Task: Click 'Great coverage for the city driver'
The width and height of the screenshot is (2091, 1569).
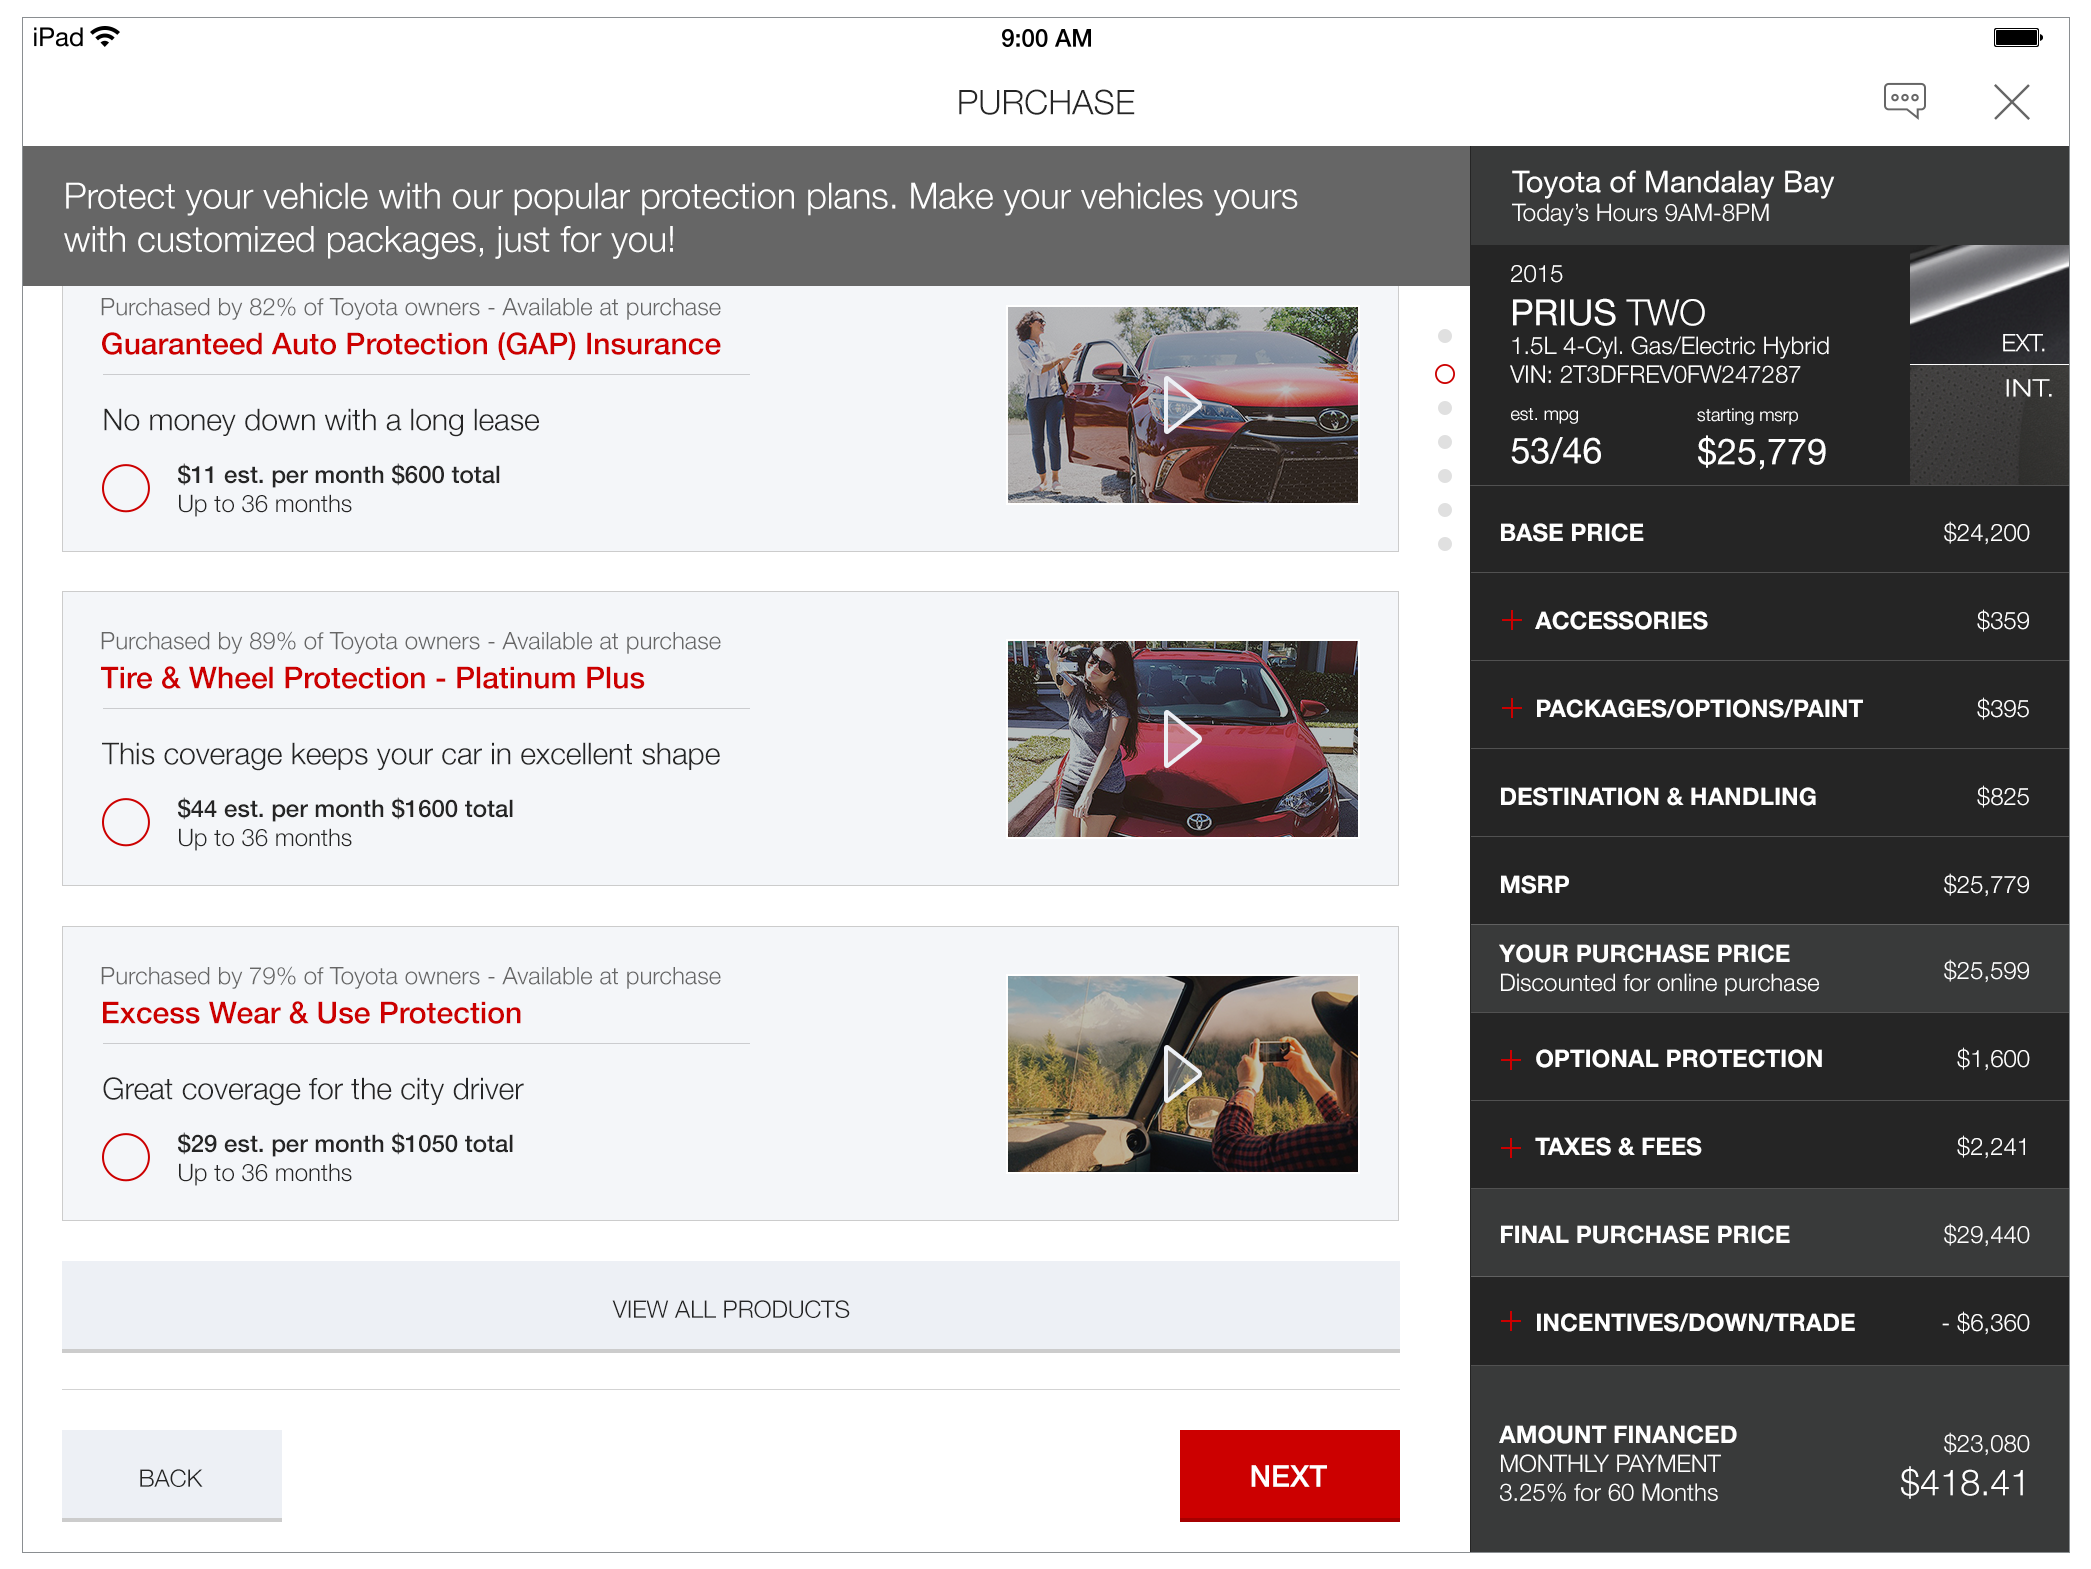Action: [312, 1089]
